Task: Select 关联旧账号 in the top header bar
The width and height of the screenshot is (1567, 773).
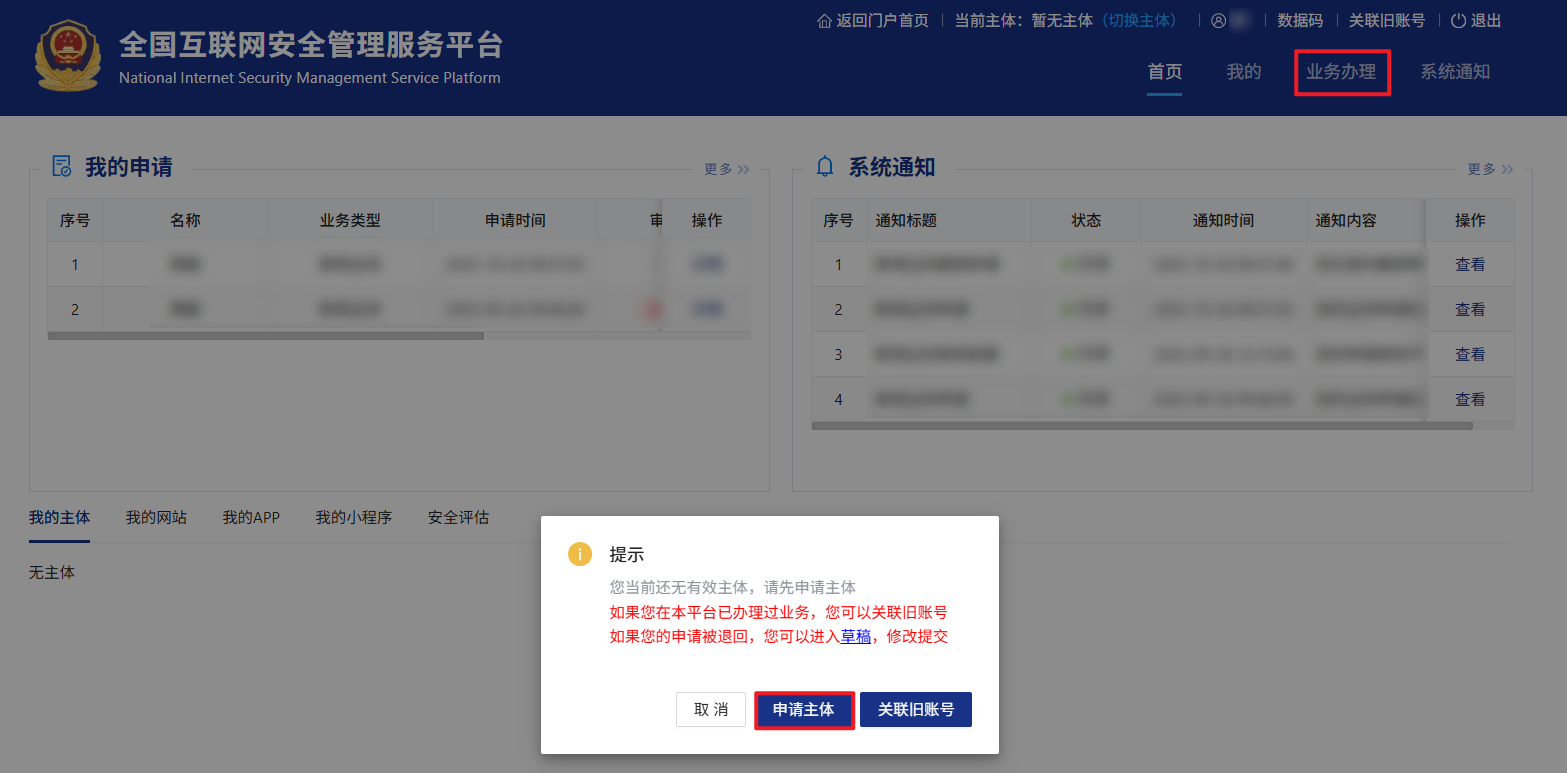Action: [1387, 21]
